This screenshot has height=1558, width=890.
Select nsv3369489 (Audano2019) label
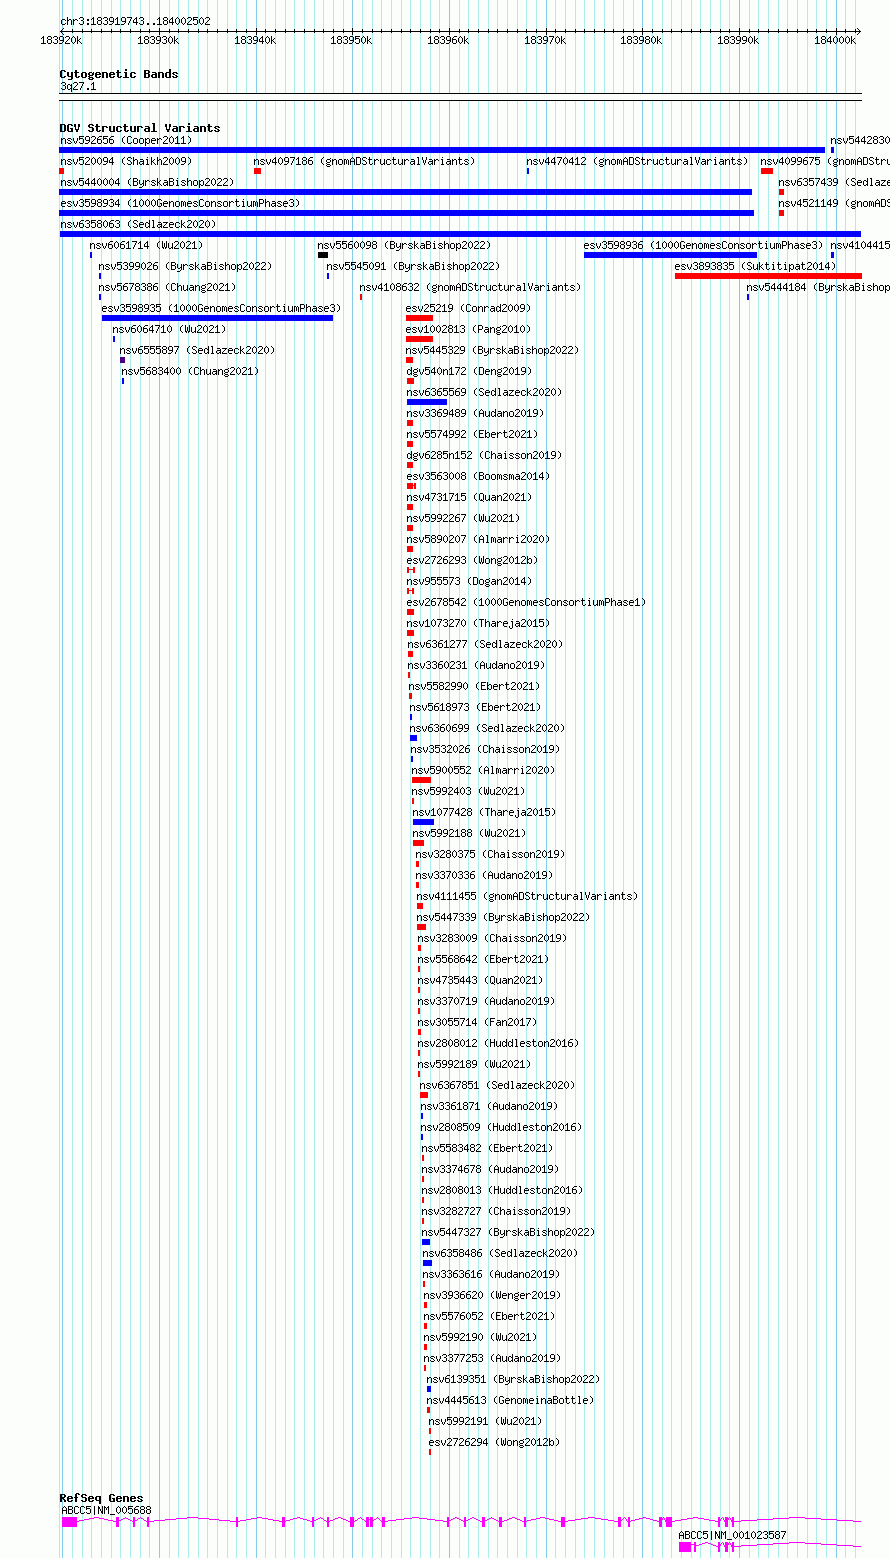475,413
